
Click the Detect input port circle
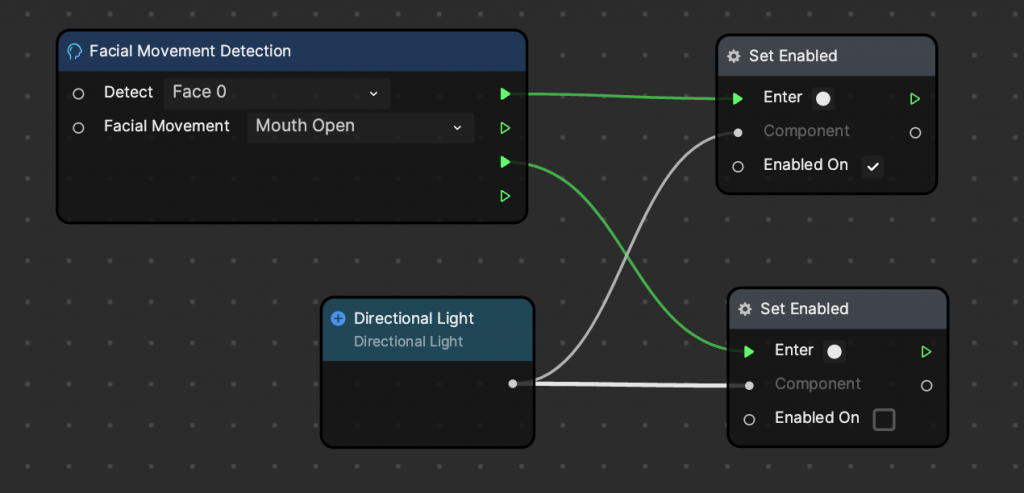[x=78, y=94]
